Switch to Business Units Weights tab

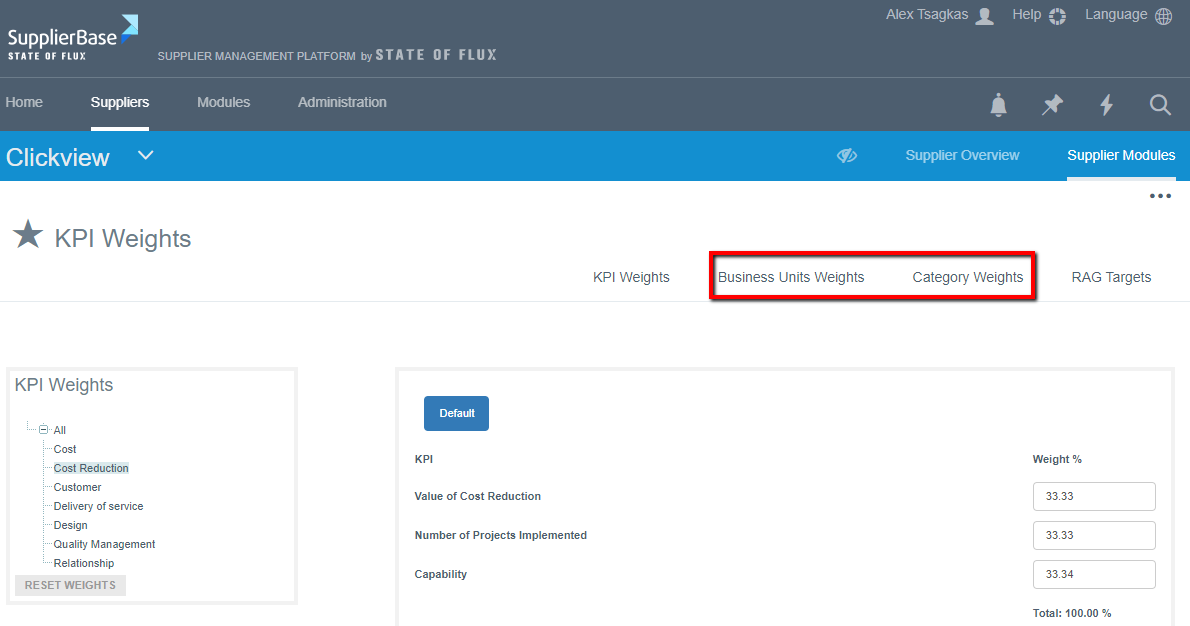[790, 277]
